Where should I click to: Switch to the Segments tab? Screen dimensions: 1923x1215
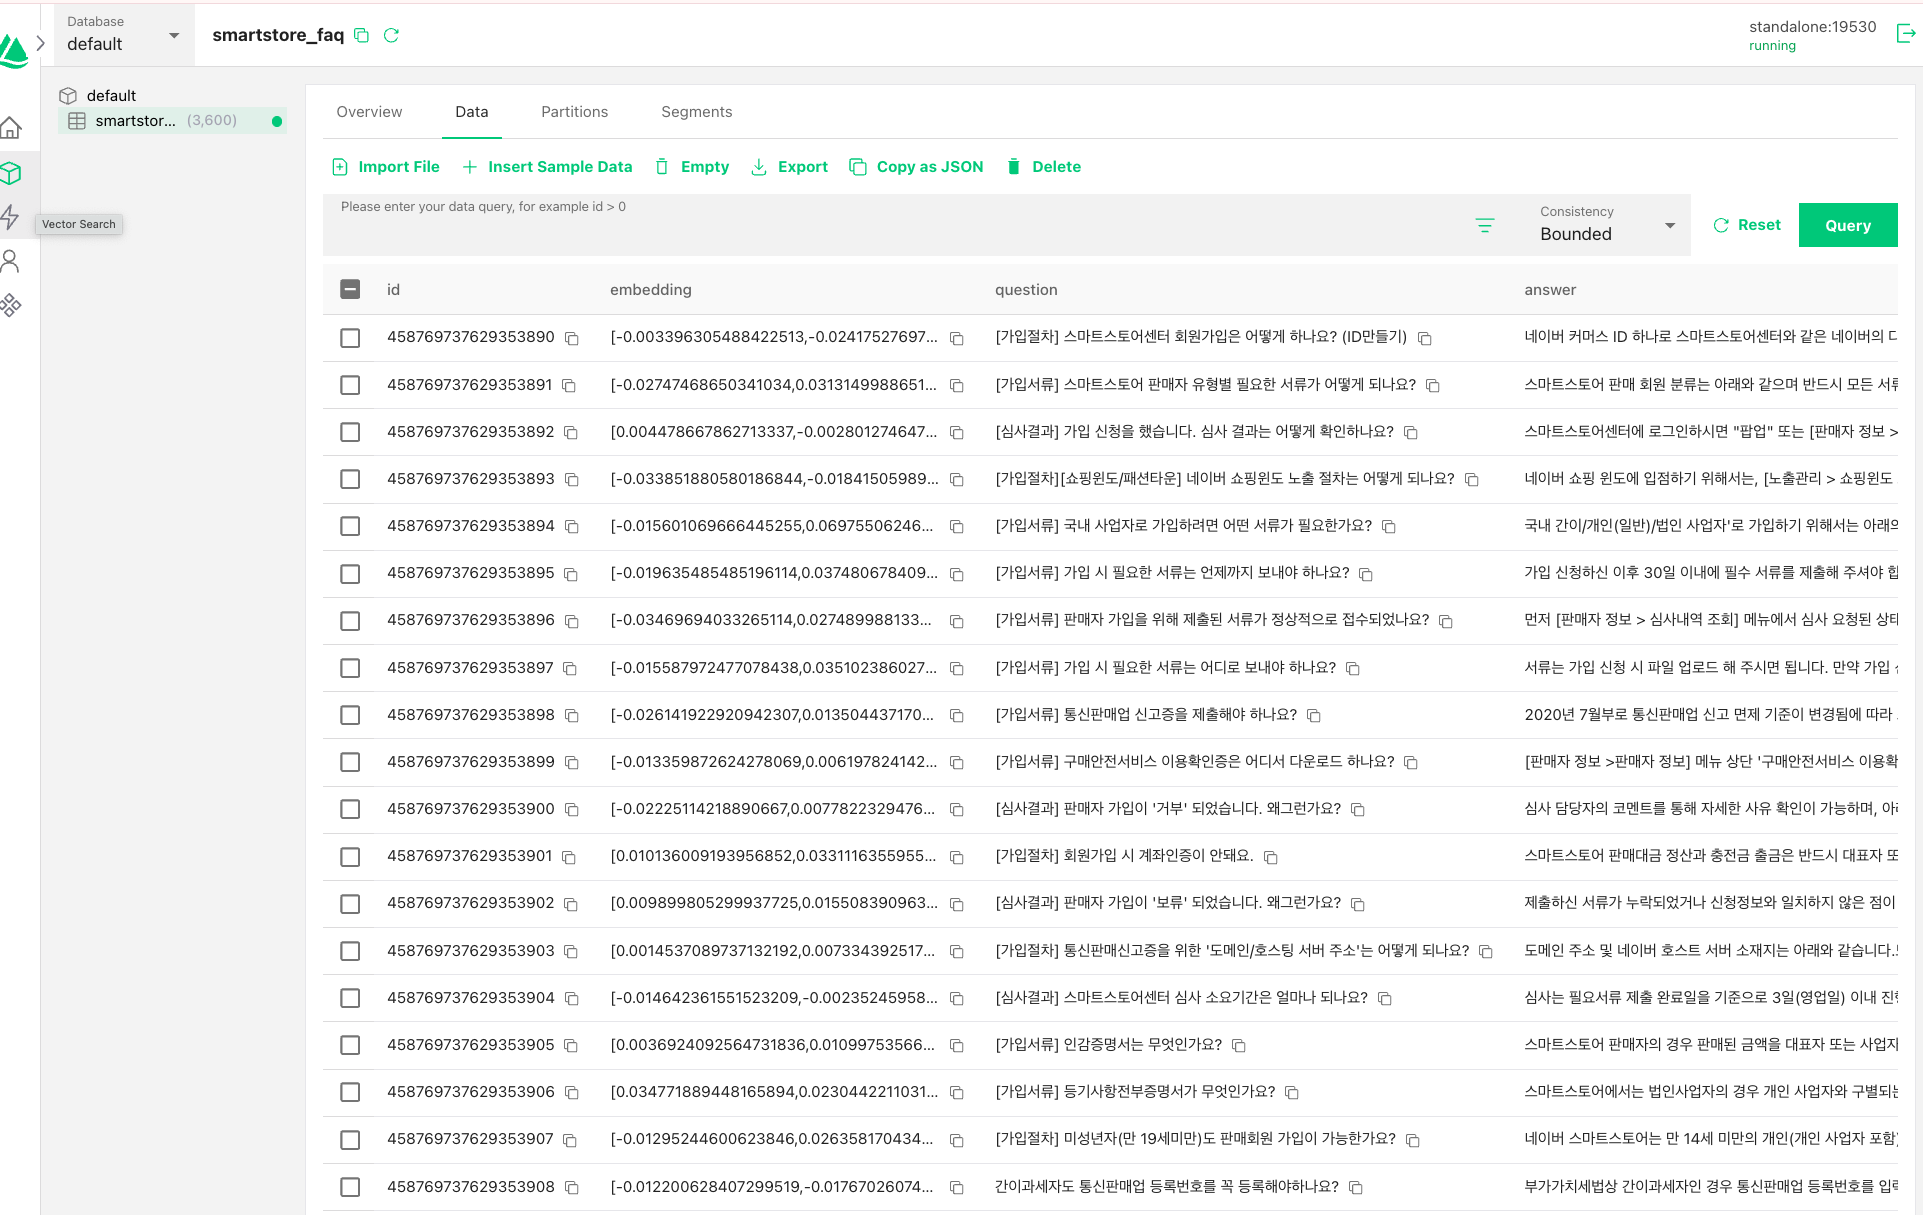[x=696, y=112]
